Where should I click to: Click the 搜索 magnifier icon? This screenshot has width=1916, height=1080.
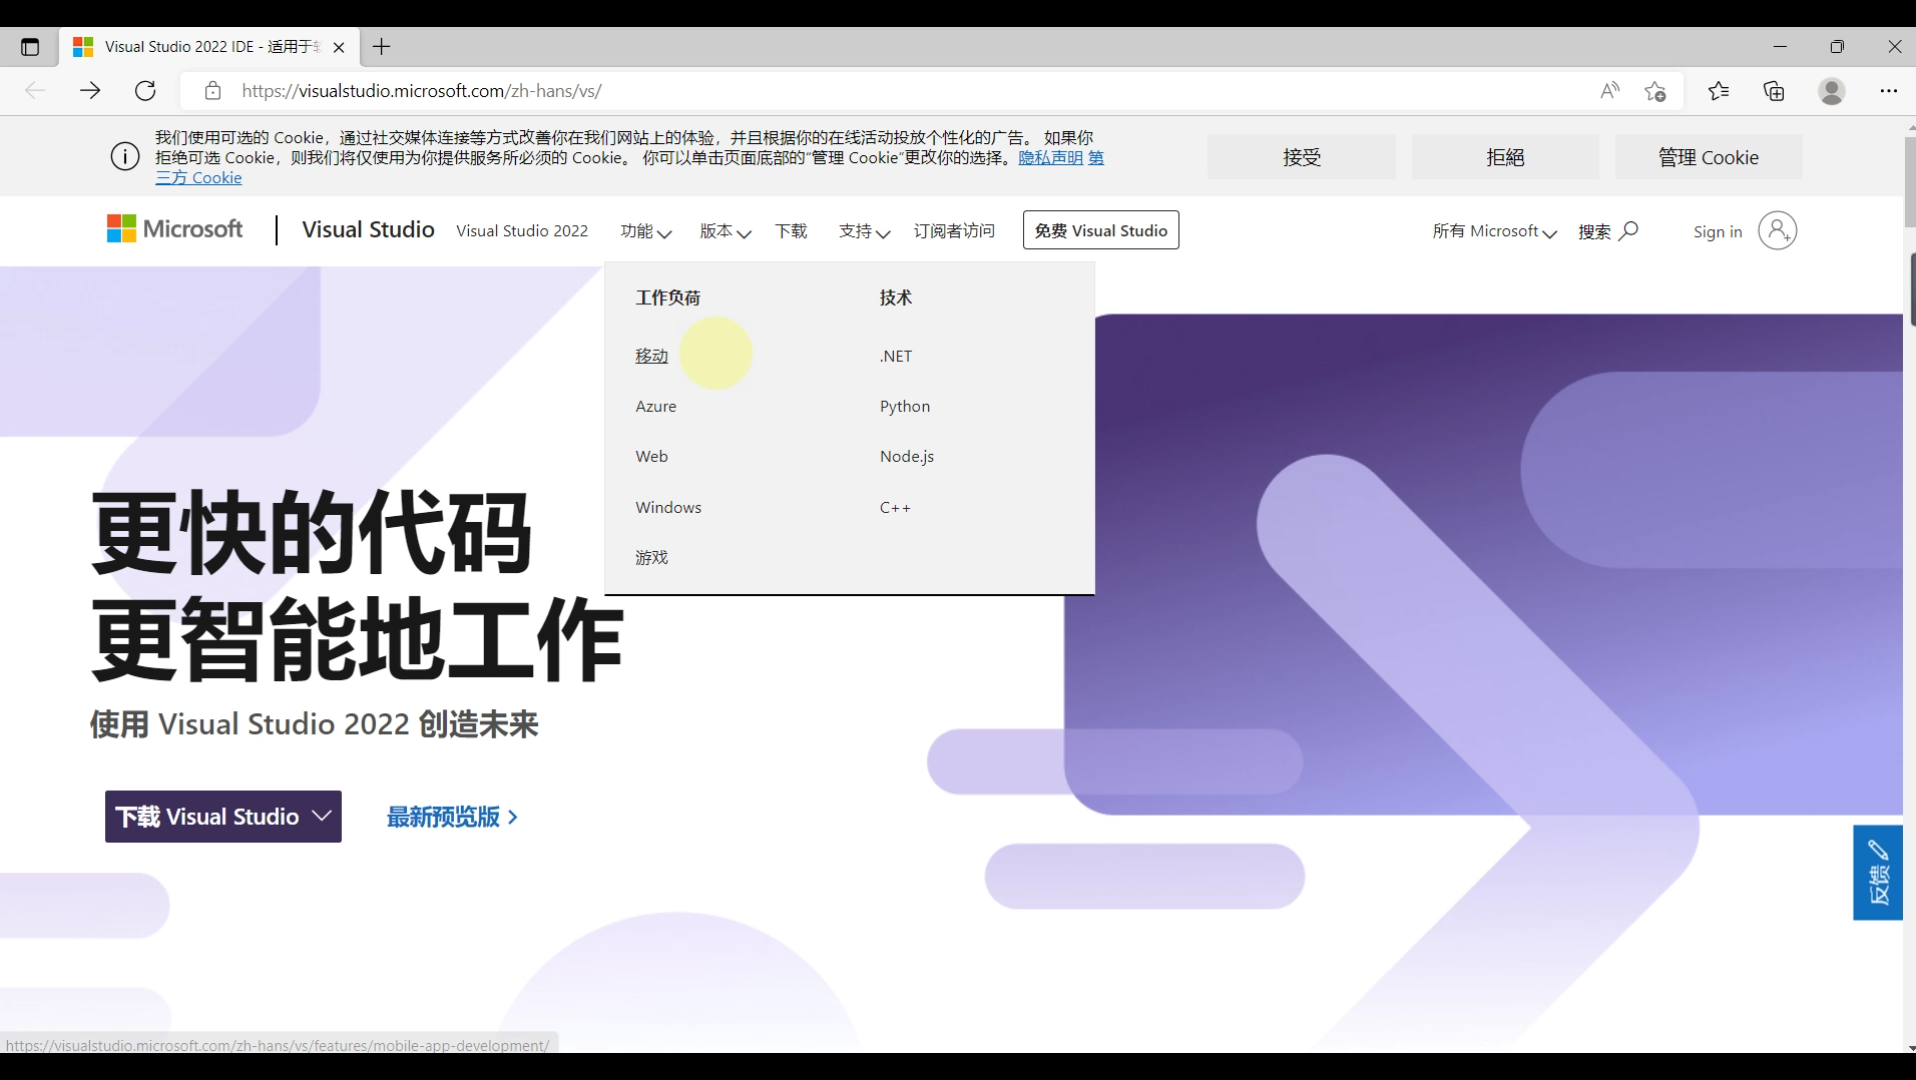(1628, 231)
